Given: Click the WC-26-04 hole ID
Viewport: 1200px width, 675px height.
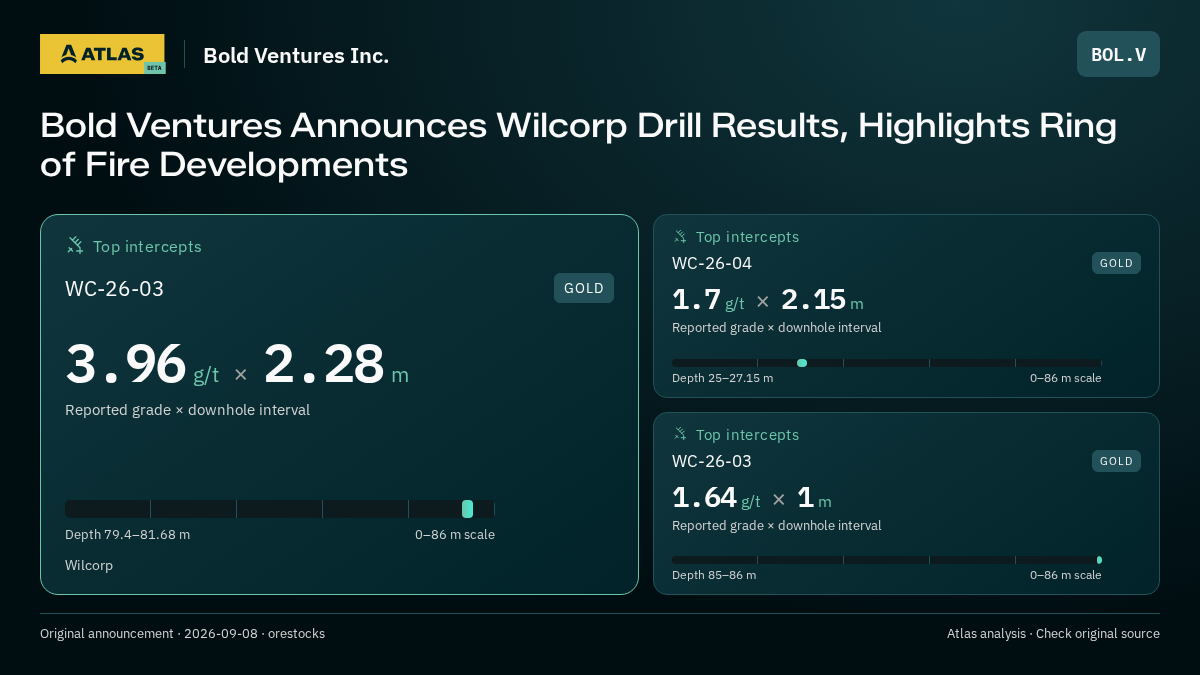Looking at the screenshot, I should click(x=712, y=263).
